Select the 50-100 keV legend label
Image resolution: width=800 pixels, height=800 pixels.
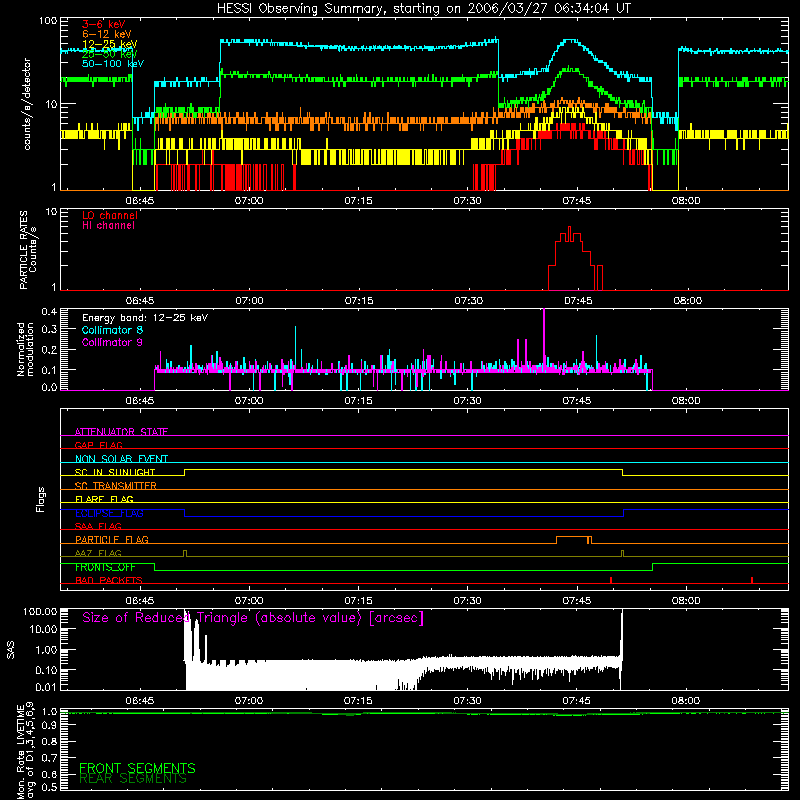(x=113, y=64)
